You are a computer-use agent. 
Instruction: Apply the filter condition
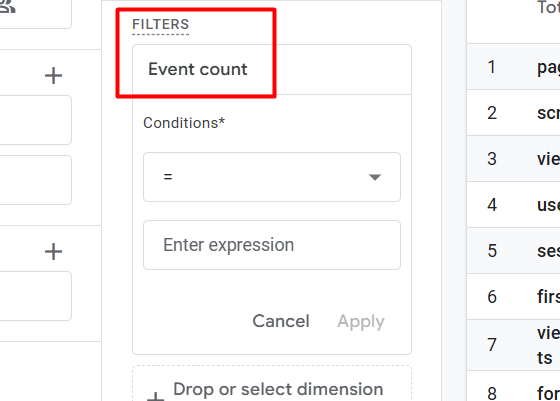point(361,321)
